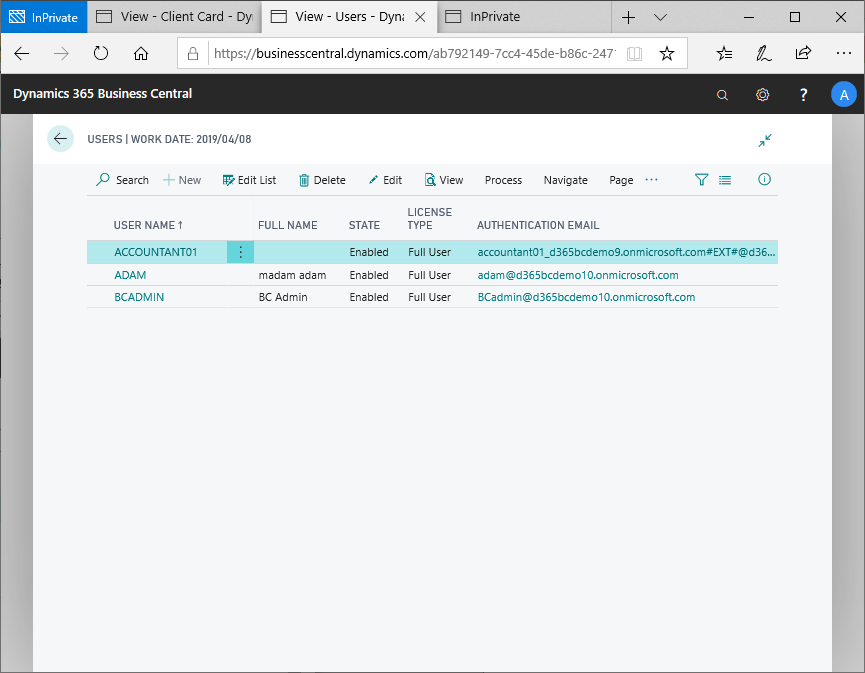Click Enabled state in ACCOUNTANT01 row
865x673 pixels.
click(x=369, y=252)
